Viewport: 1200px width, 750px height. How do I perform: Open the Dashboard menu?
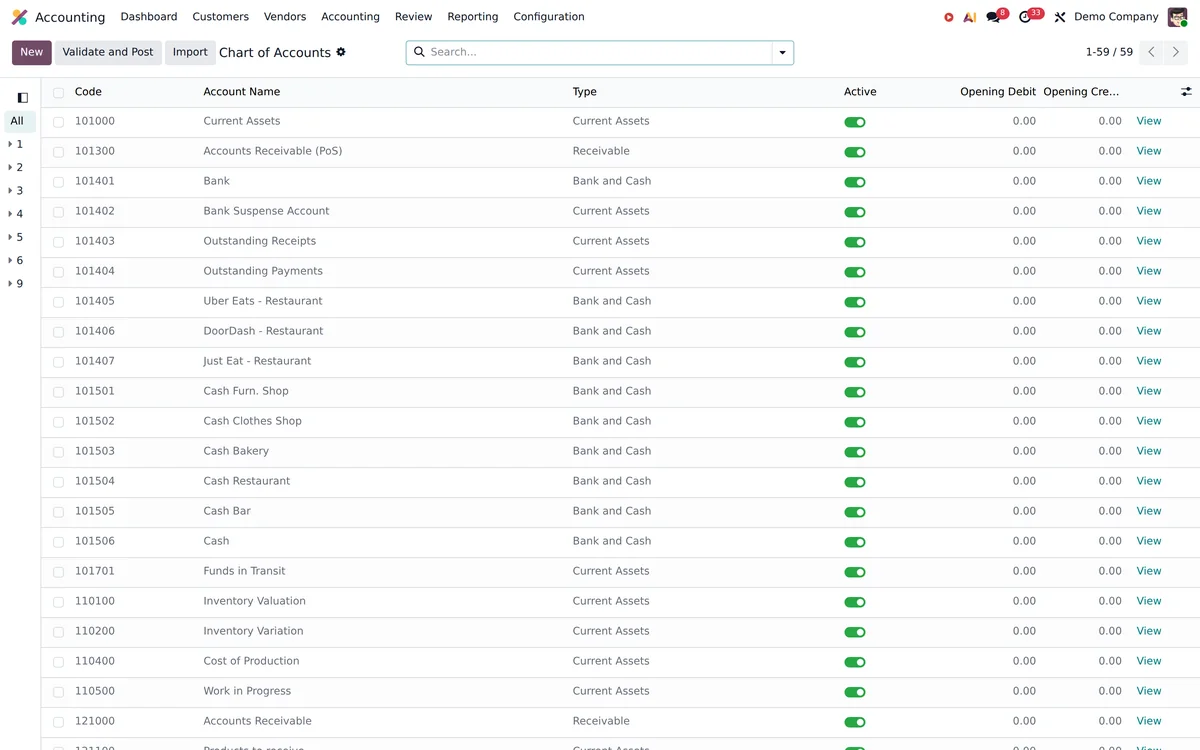click(149, 17)
